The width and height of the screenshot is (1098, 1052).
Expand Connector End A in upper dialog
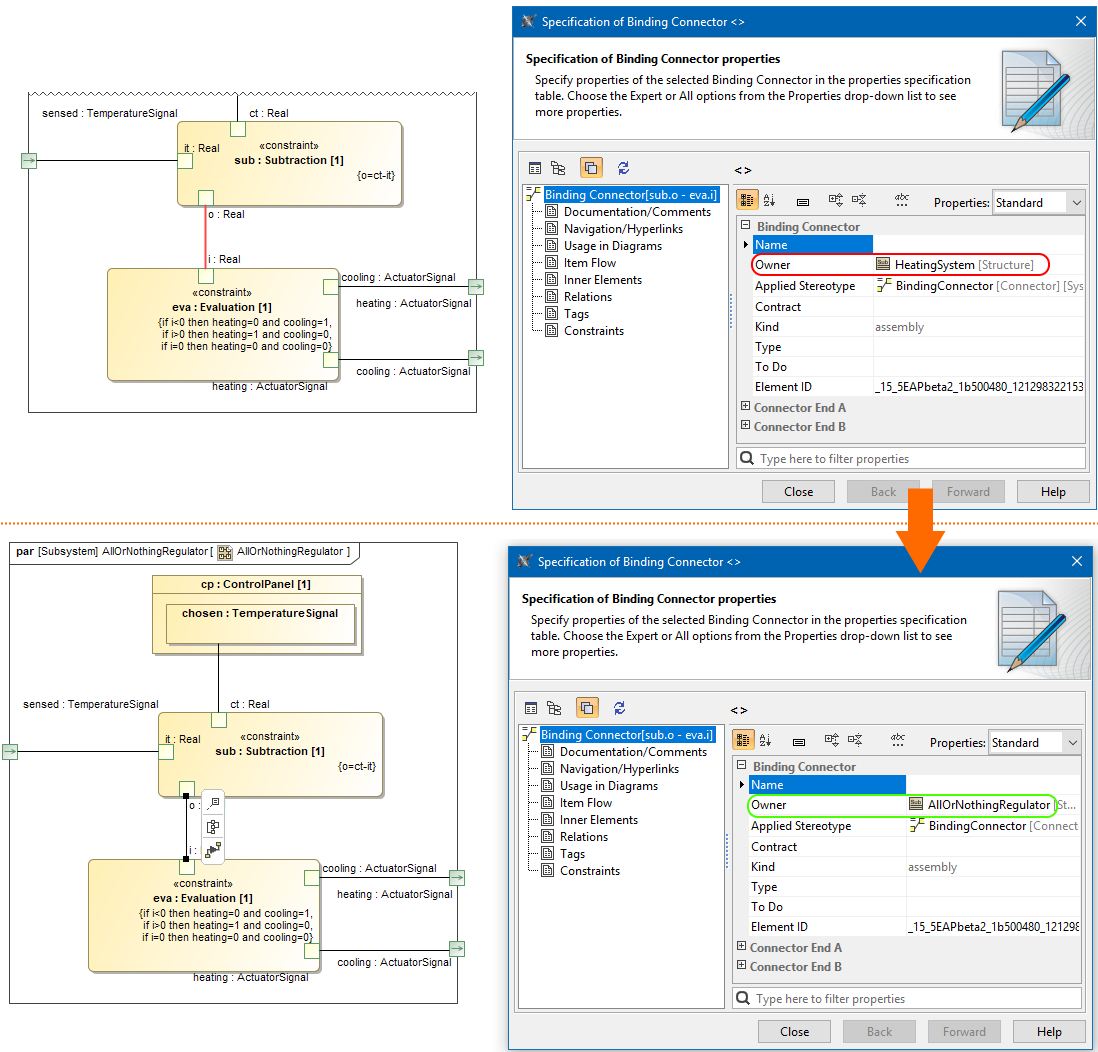746,406
